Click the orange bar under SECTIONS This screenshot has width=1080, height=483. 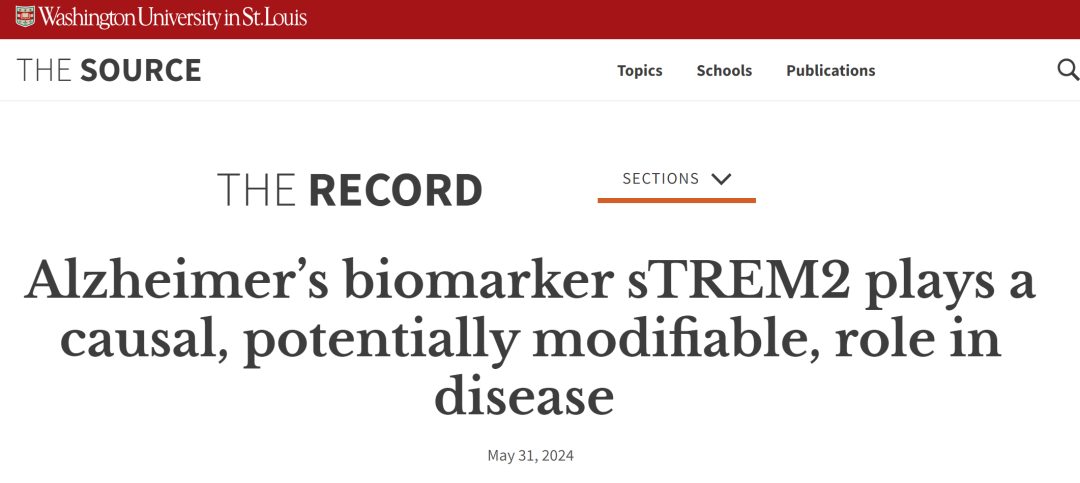click(676, 200)
